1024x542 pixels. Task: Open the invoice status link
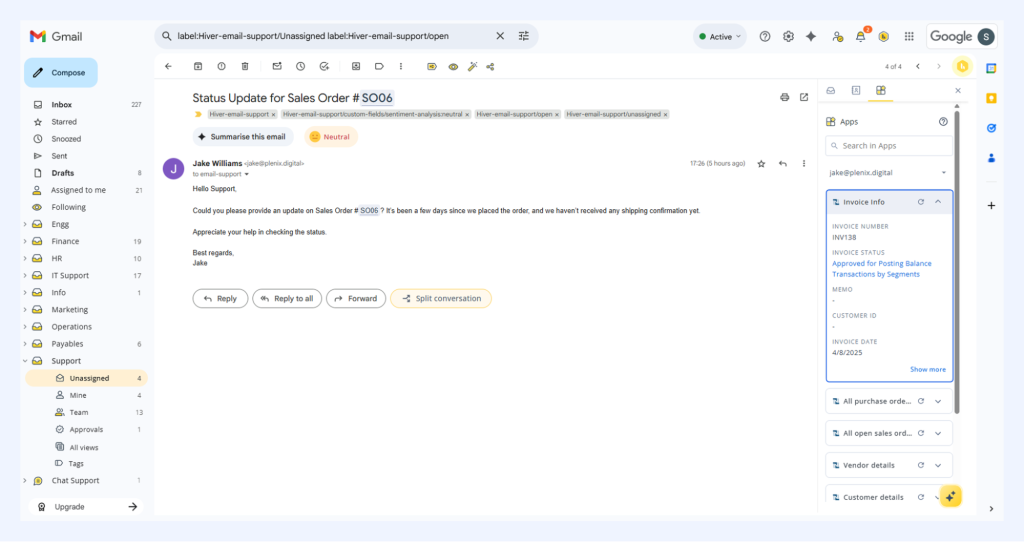(x=882, y=269)
